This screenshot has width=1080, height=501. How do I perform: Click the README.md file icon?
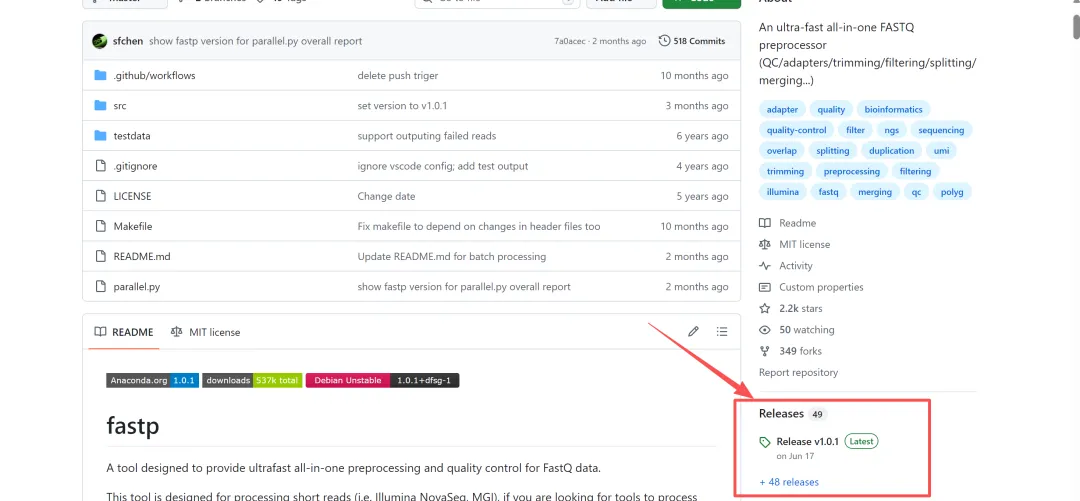point(101,256)
